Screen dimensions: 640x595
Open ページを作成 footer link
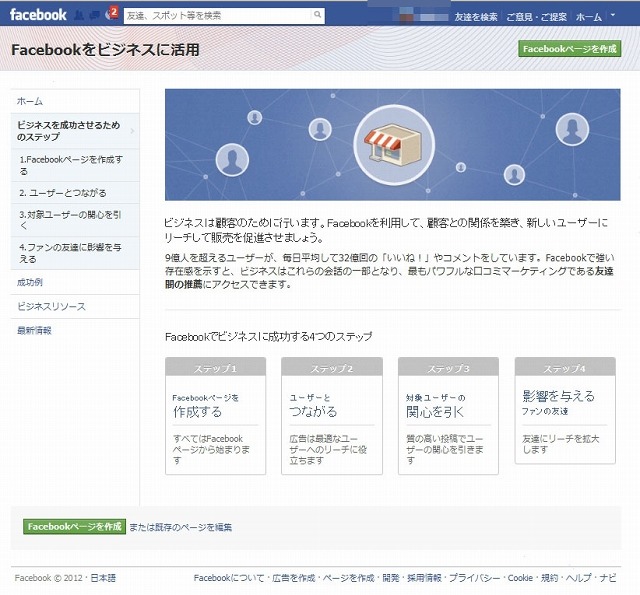[349, 578]
